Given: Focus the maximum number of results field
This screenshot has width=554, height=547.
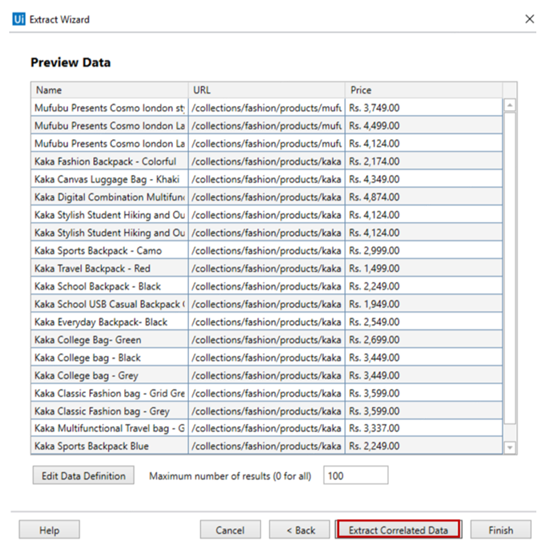Looking at the screenshot, I should (355, 476).
